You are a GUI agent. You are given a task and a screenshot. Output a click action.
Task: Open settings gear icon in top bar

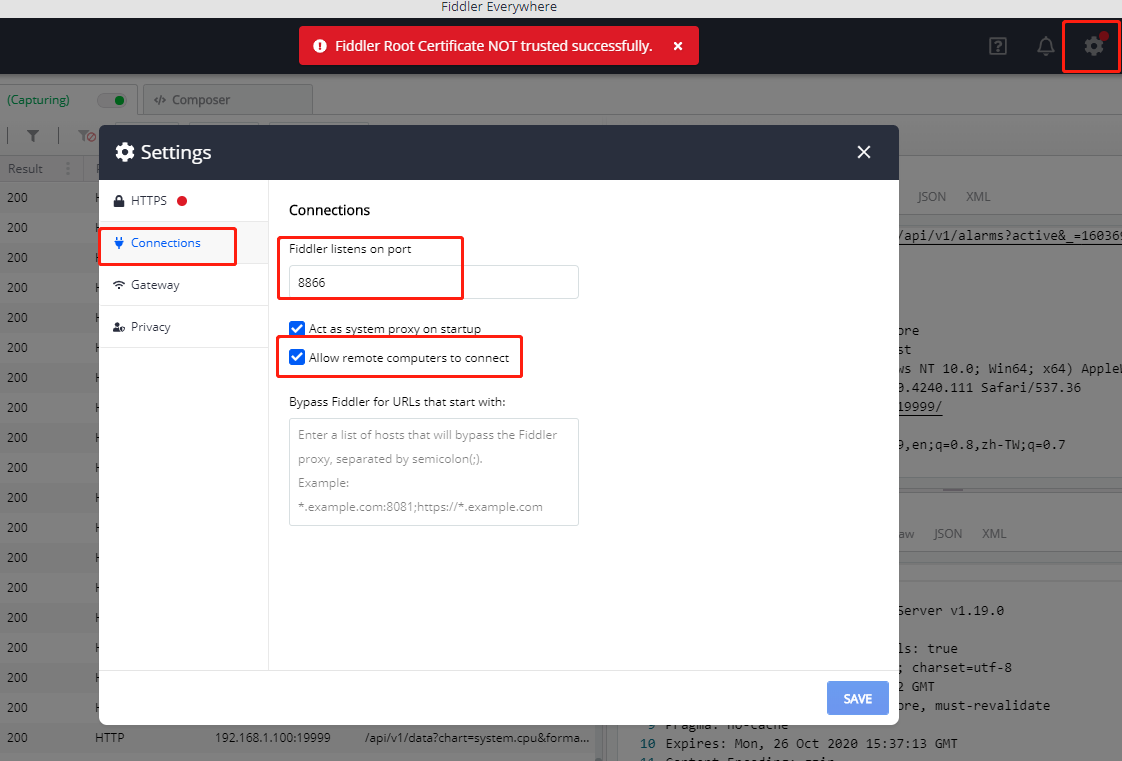click(x=1093, y=46)
